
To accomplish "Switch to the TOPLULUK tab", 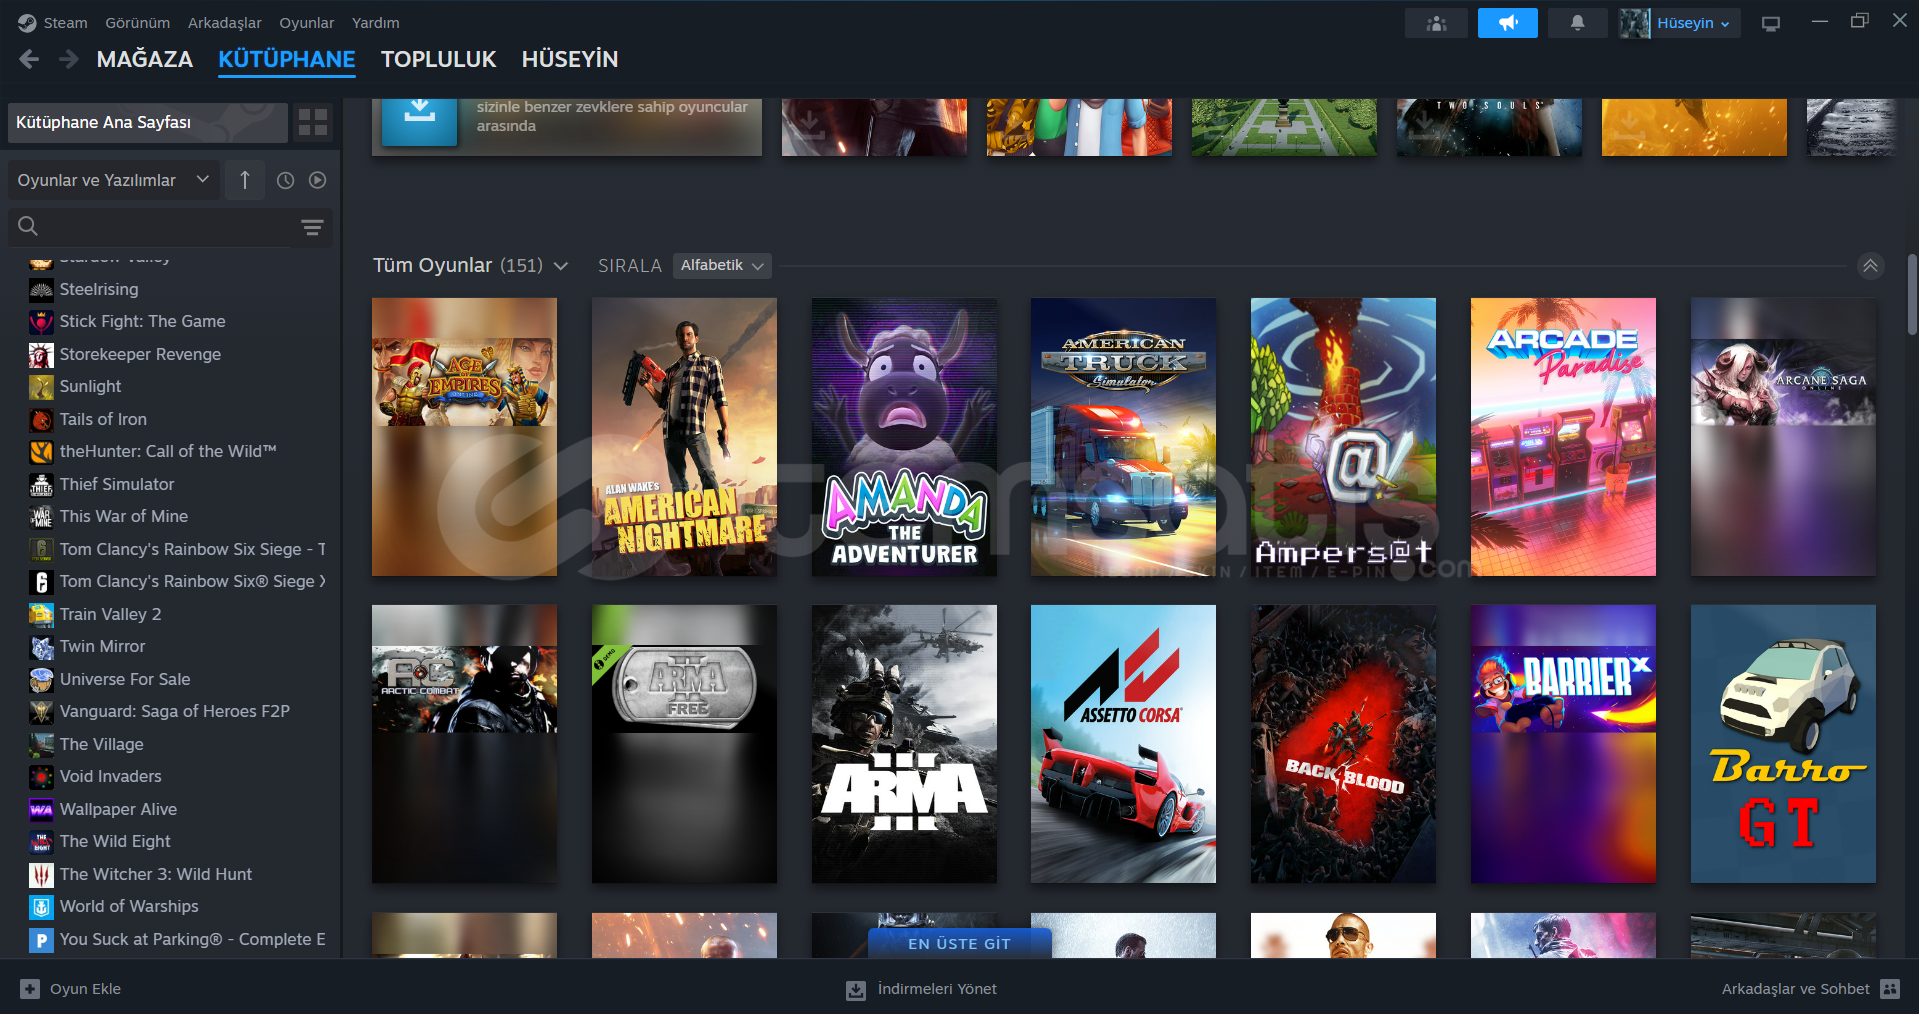I will (x=438, y=59).
